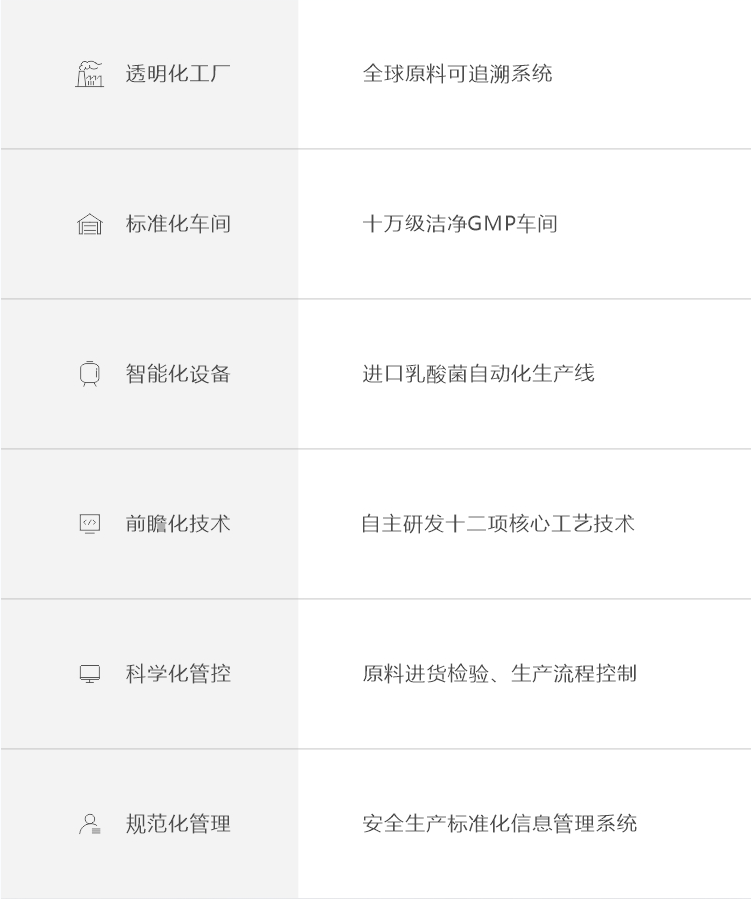Open the 规范化管理 item
The image size is (751, 899).
click(x=178, y=824)
